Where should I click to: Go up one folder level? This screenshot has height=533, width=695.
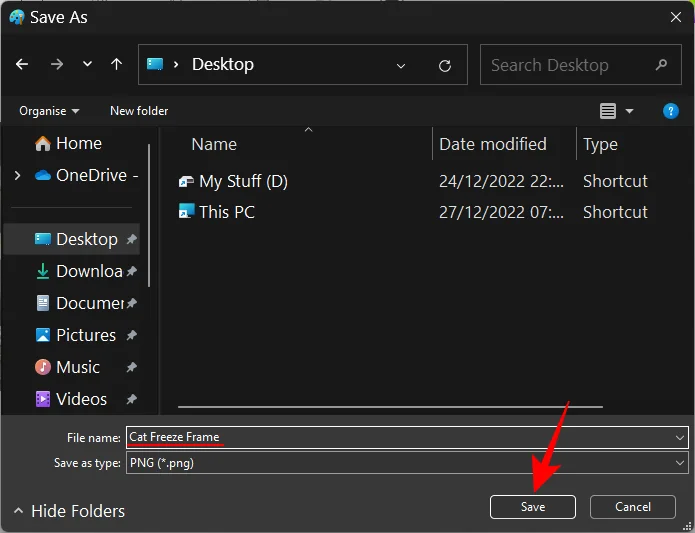(x=116, y=64)
